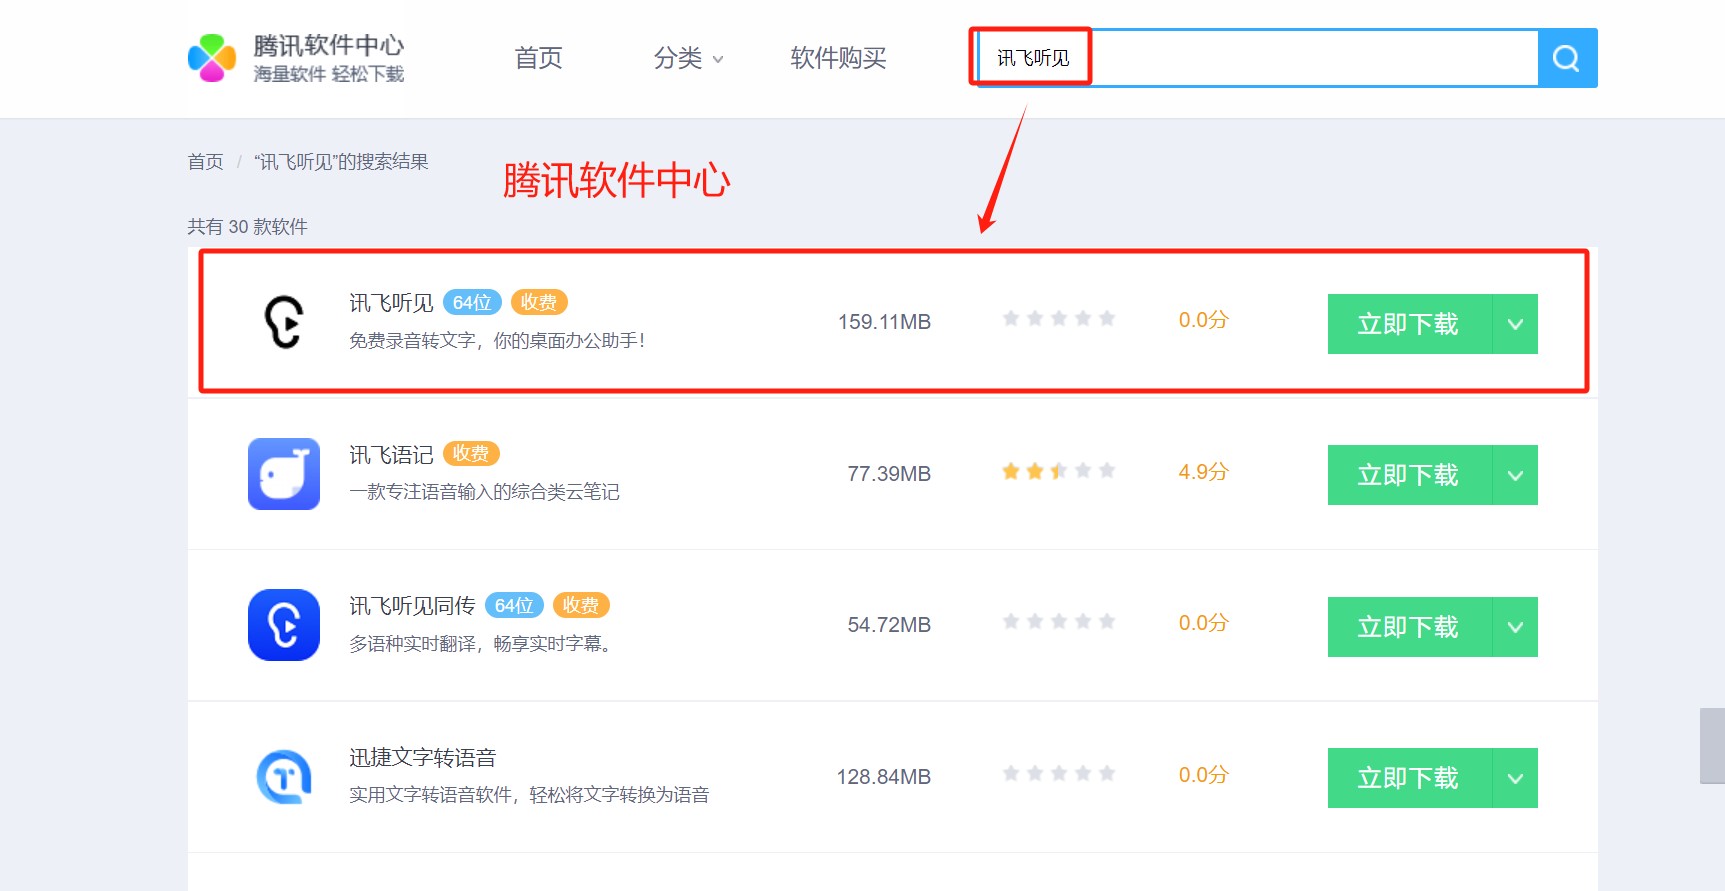This screenshot has height=891, width=1725.
Task: Click the 54.72MB file size
Action: (889, 625)
